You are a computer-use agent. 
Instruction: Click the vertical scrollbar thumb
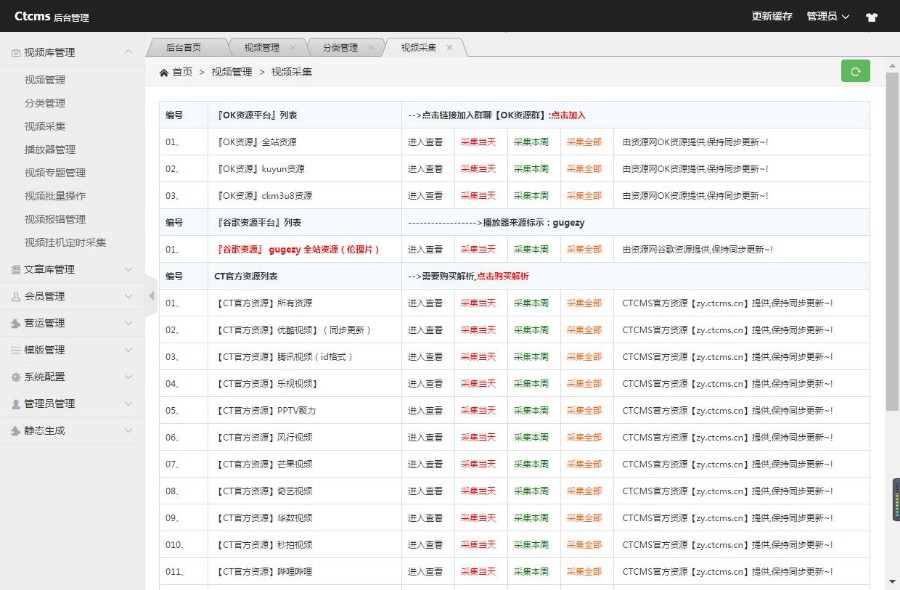click(x=892, y=241)
